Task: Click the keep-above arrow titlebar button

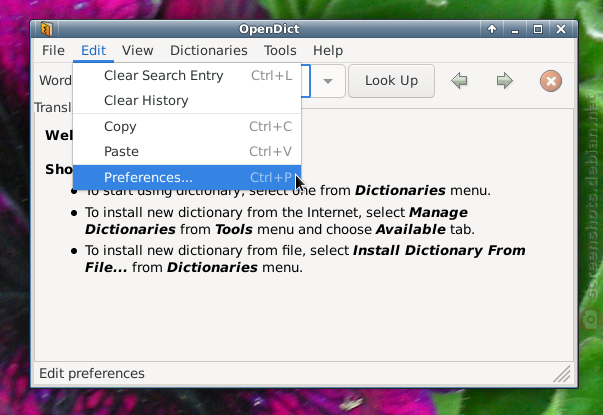Action: (x=491, y=29)
